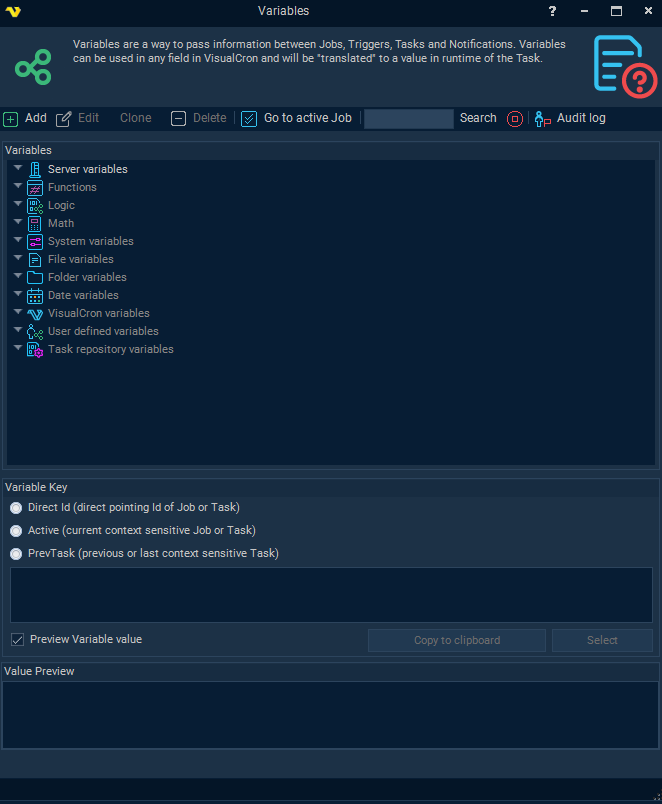Select the File variables row label
Screen dimensions: 662x804
tap(81, 259)
